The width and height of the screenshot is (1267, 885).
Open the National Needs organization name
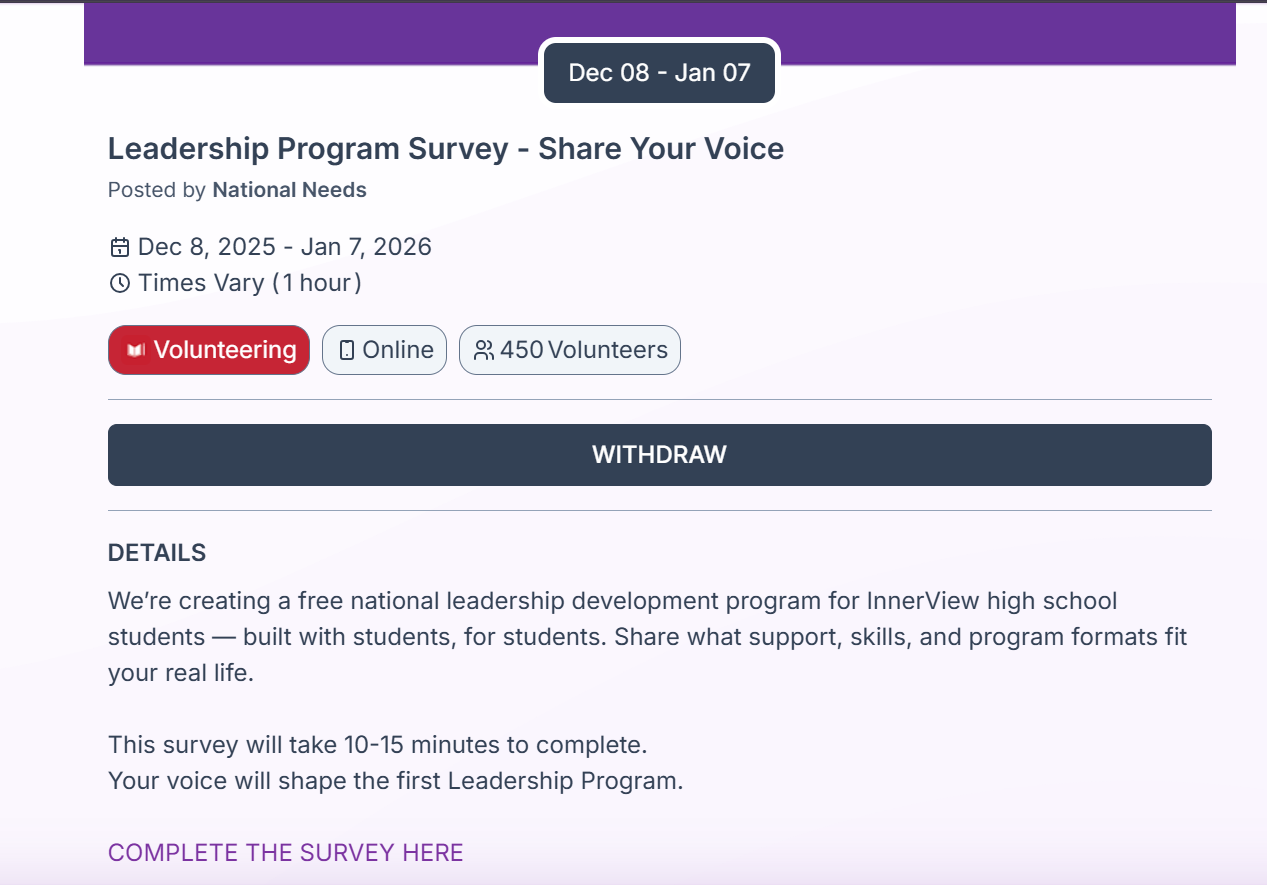click(289, 190)
